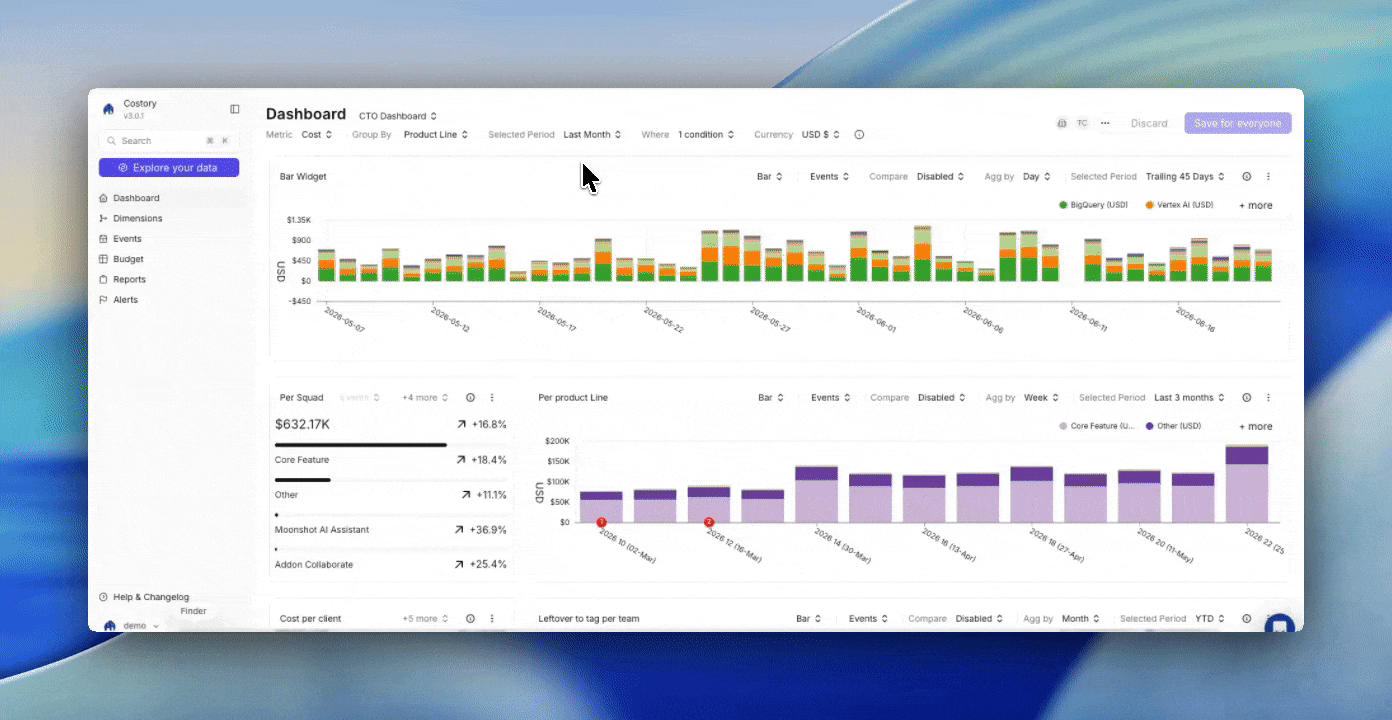1392x720 pixels.
Task: Click the Cost per client info icon
Action: 470,619
